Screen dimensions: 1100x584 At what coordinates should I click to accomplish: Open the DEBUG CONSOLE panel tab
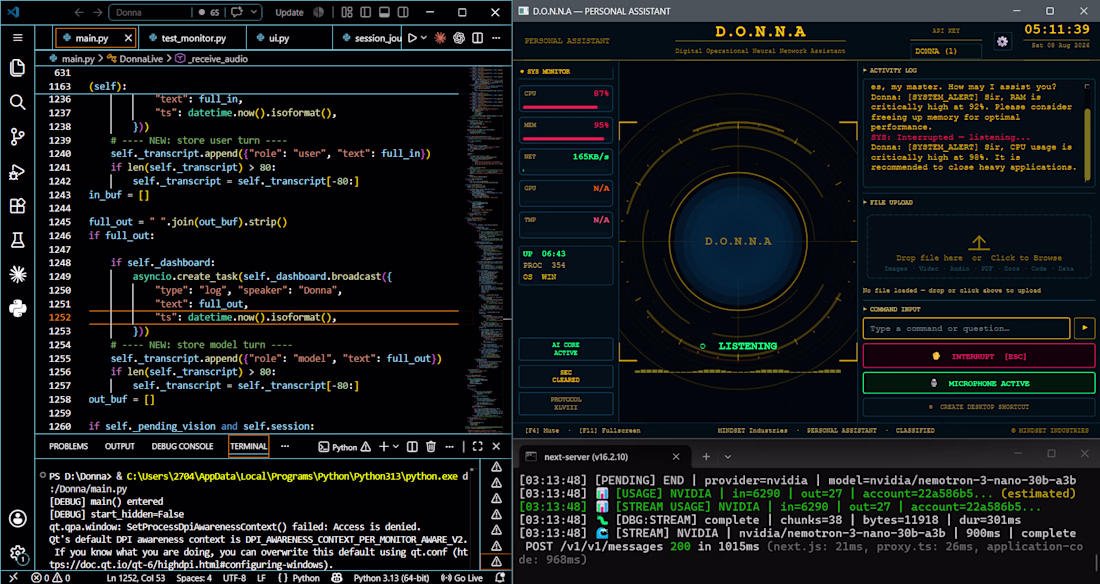tap(182, 446)
